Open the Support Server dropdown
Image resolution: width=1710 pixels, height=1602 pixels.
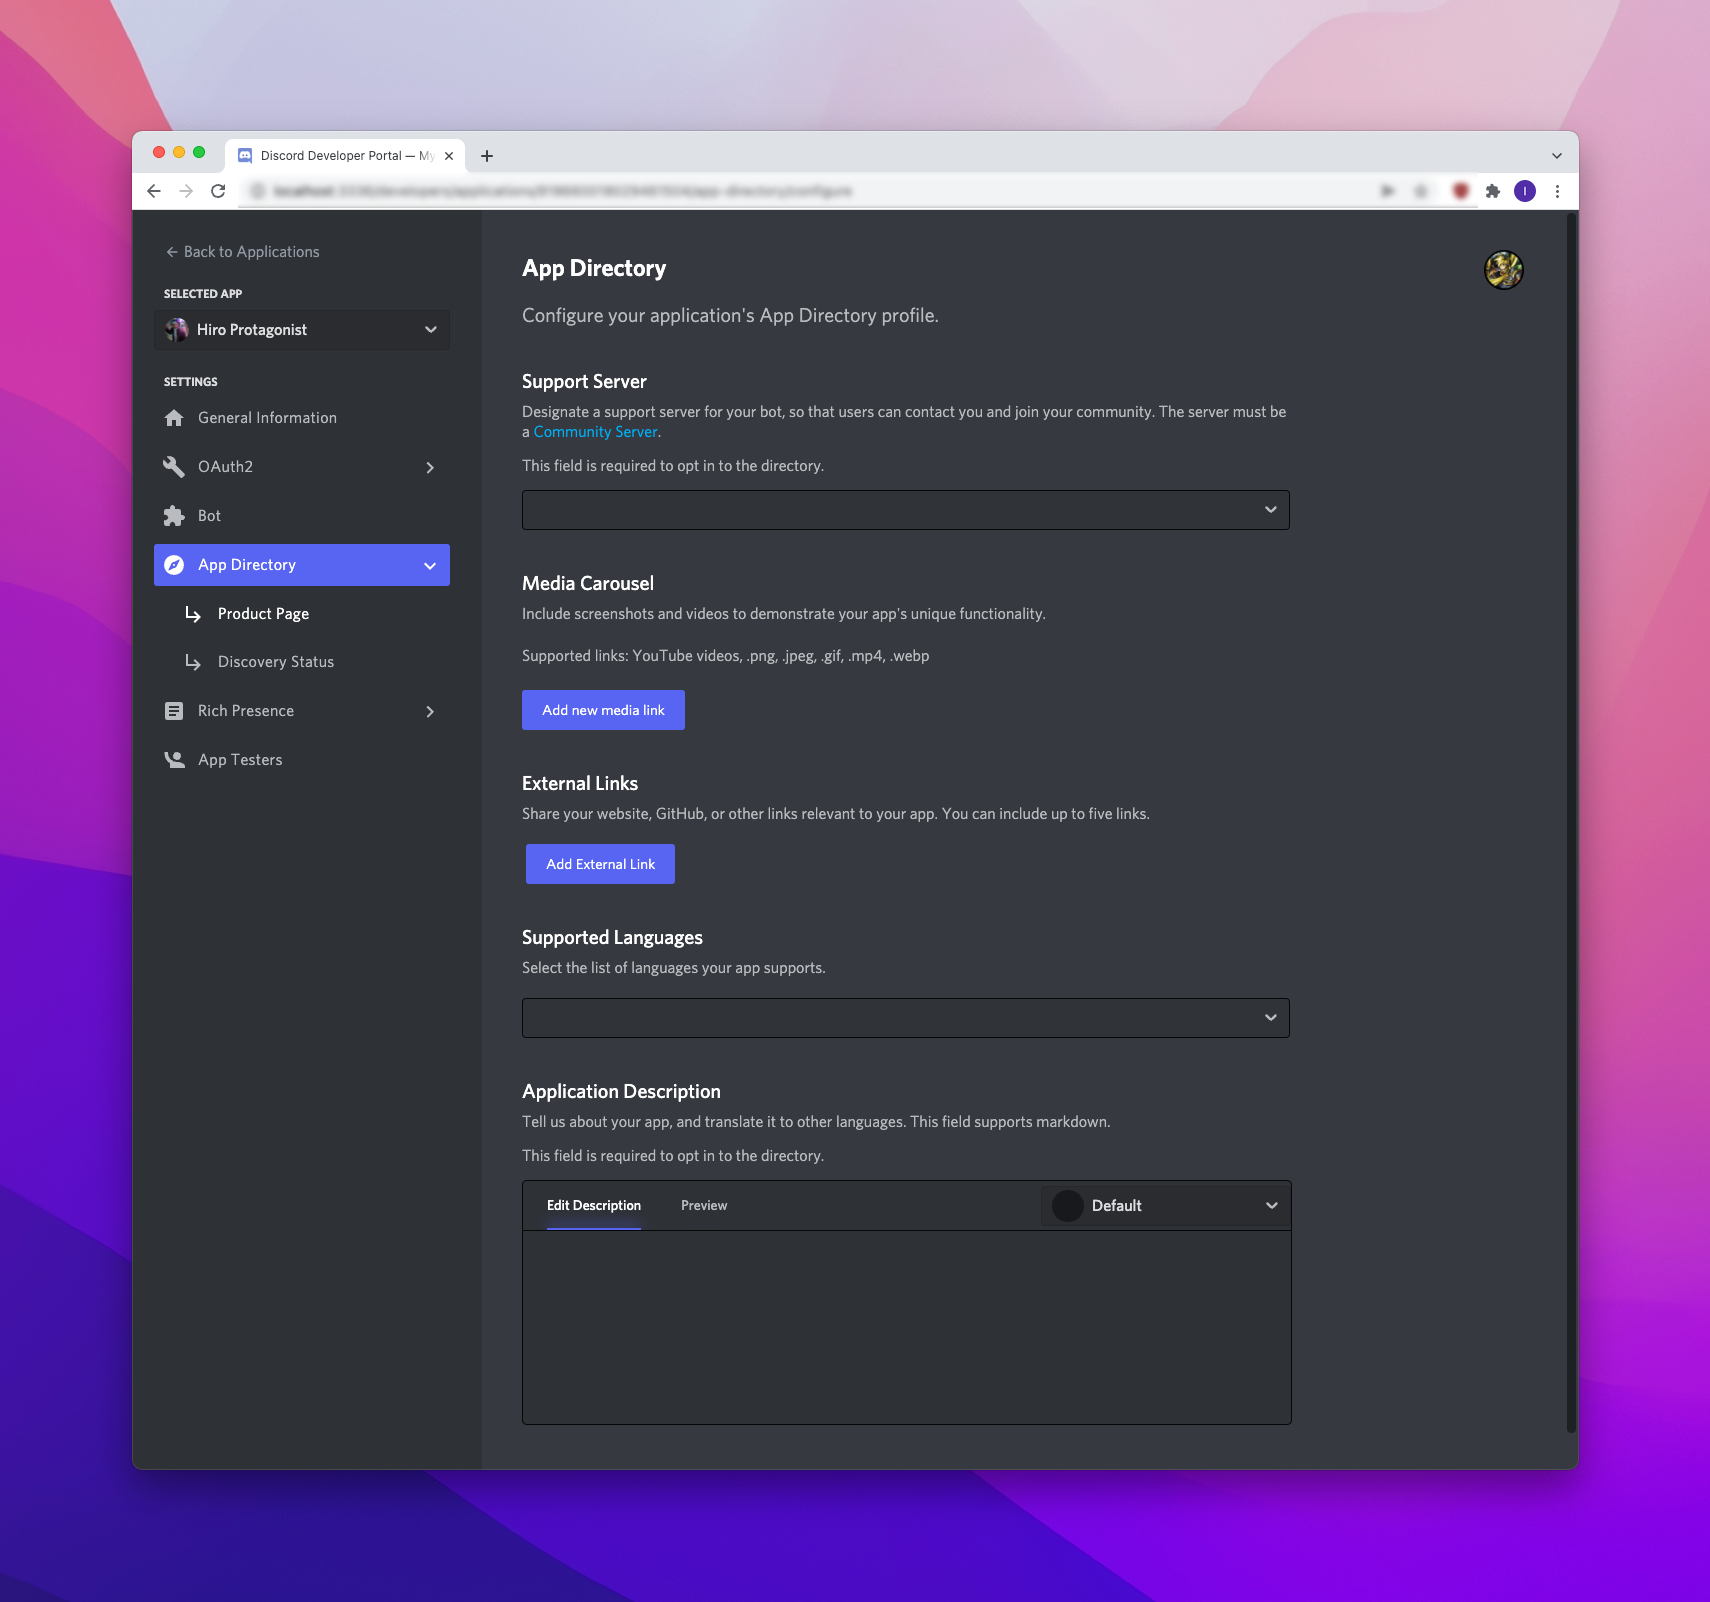click(x=906, y=510)
